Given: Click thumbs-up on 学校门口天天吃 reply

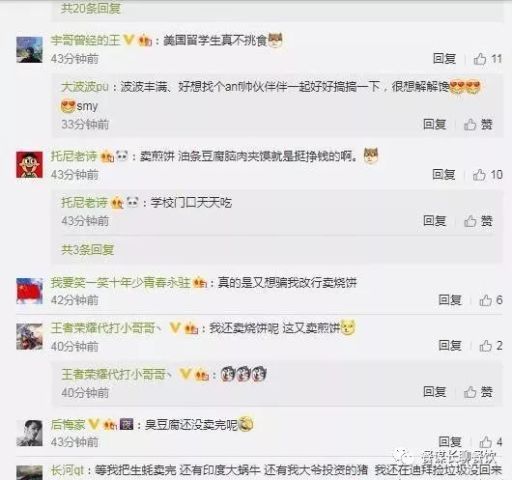Looking at the screenshot, I should (x=478, y=221).
